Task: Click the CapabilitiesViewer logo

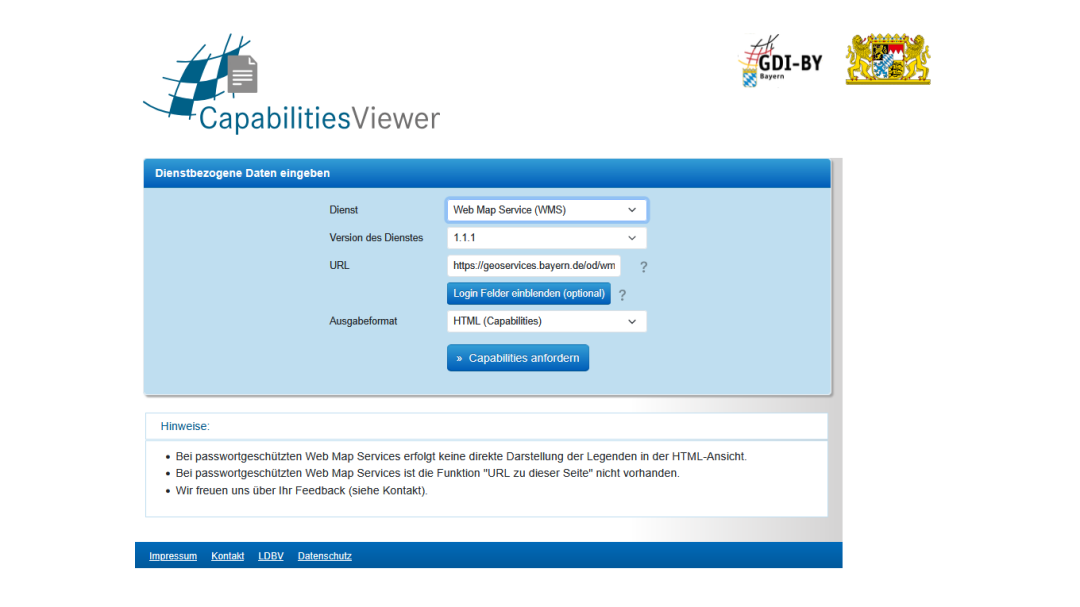Action: click(x=290, y=85)
